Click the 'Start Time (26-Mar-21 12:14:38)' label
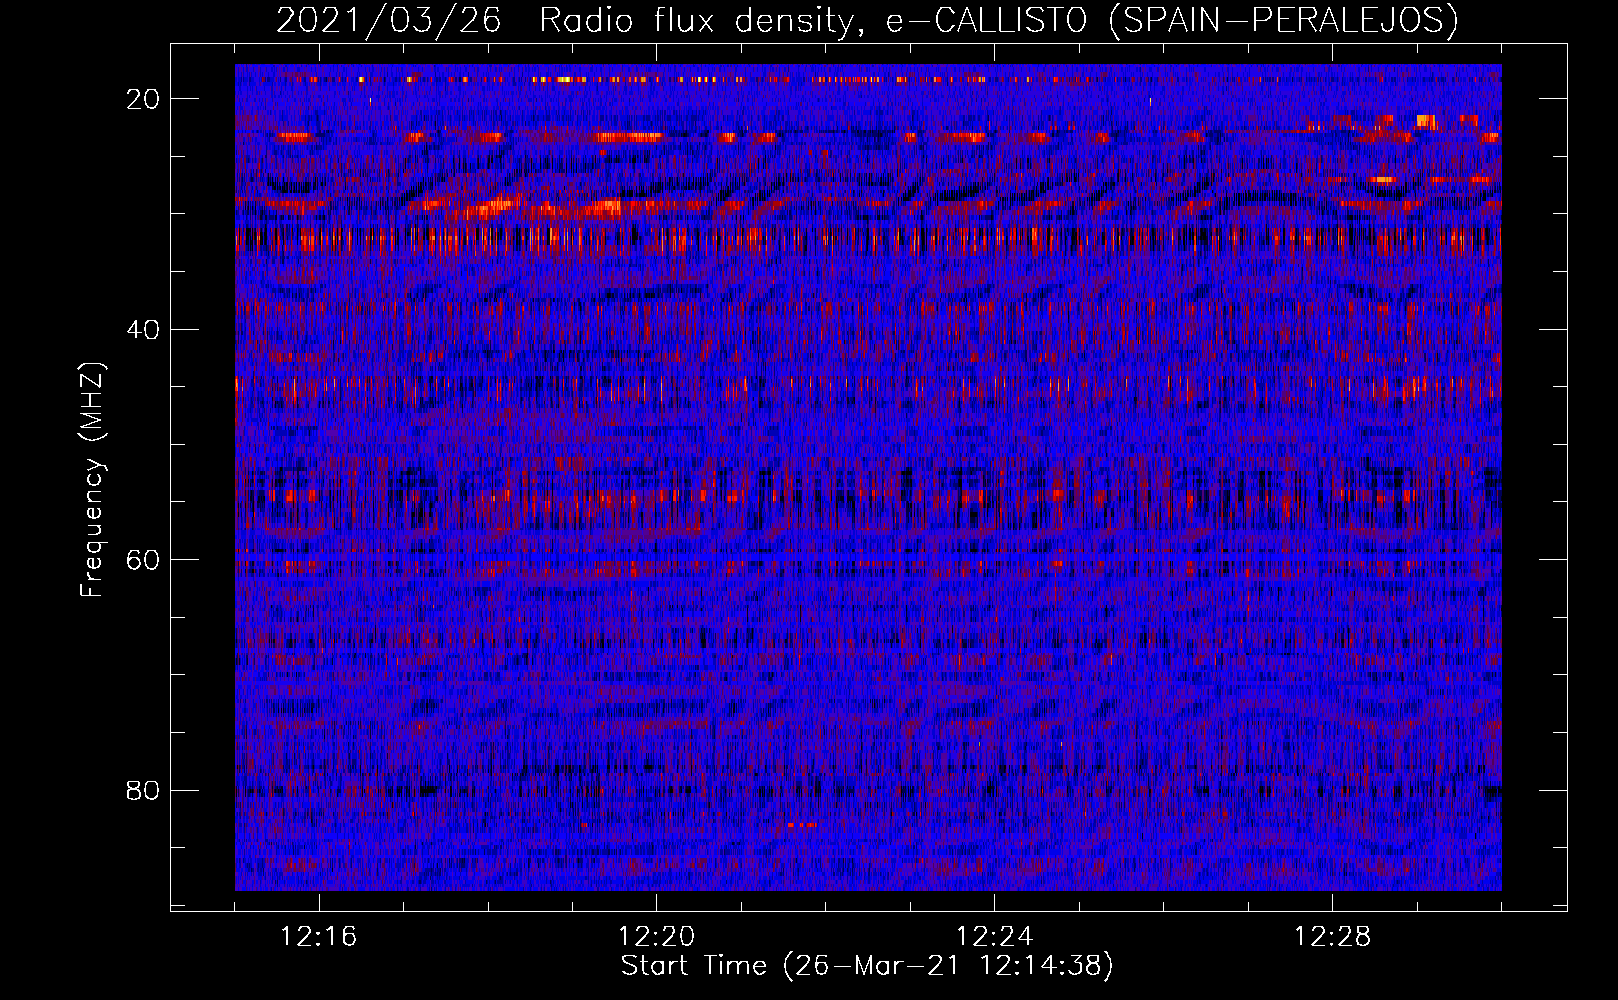The image size is (1618, 1000). pyautogui.click(x=867, y=966)
